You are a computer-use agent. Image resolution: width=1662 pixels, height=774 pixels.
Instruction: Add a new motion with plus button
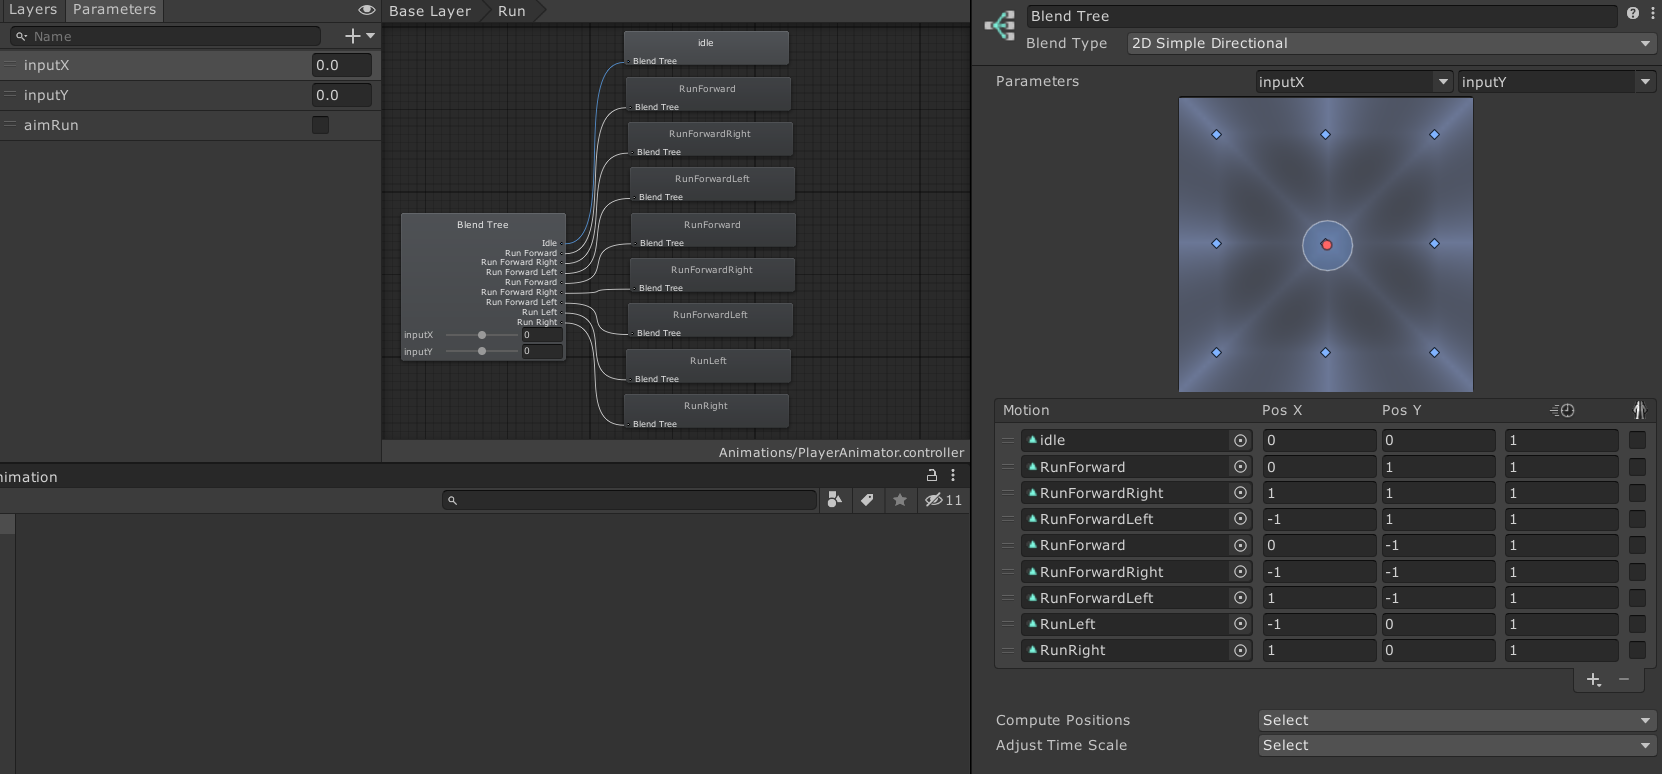(x=1594, y=680)
